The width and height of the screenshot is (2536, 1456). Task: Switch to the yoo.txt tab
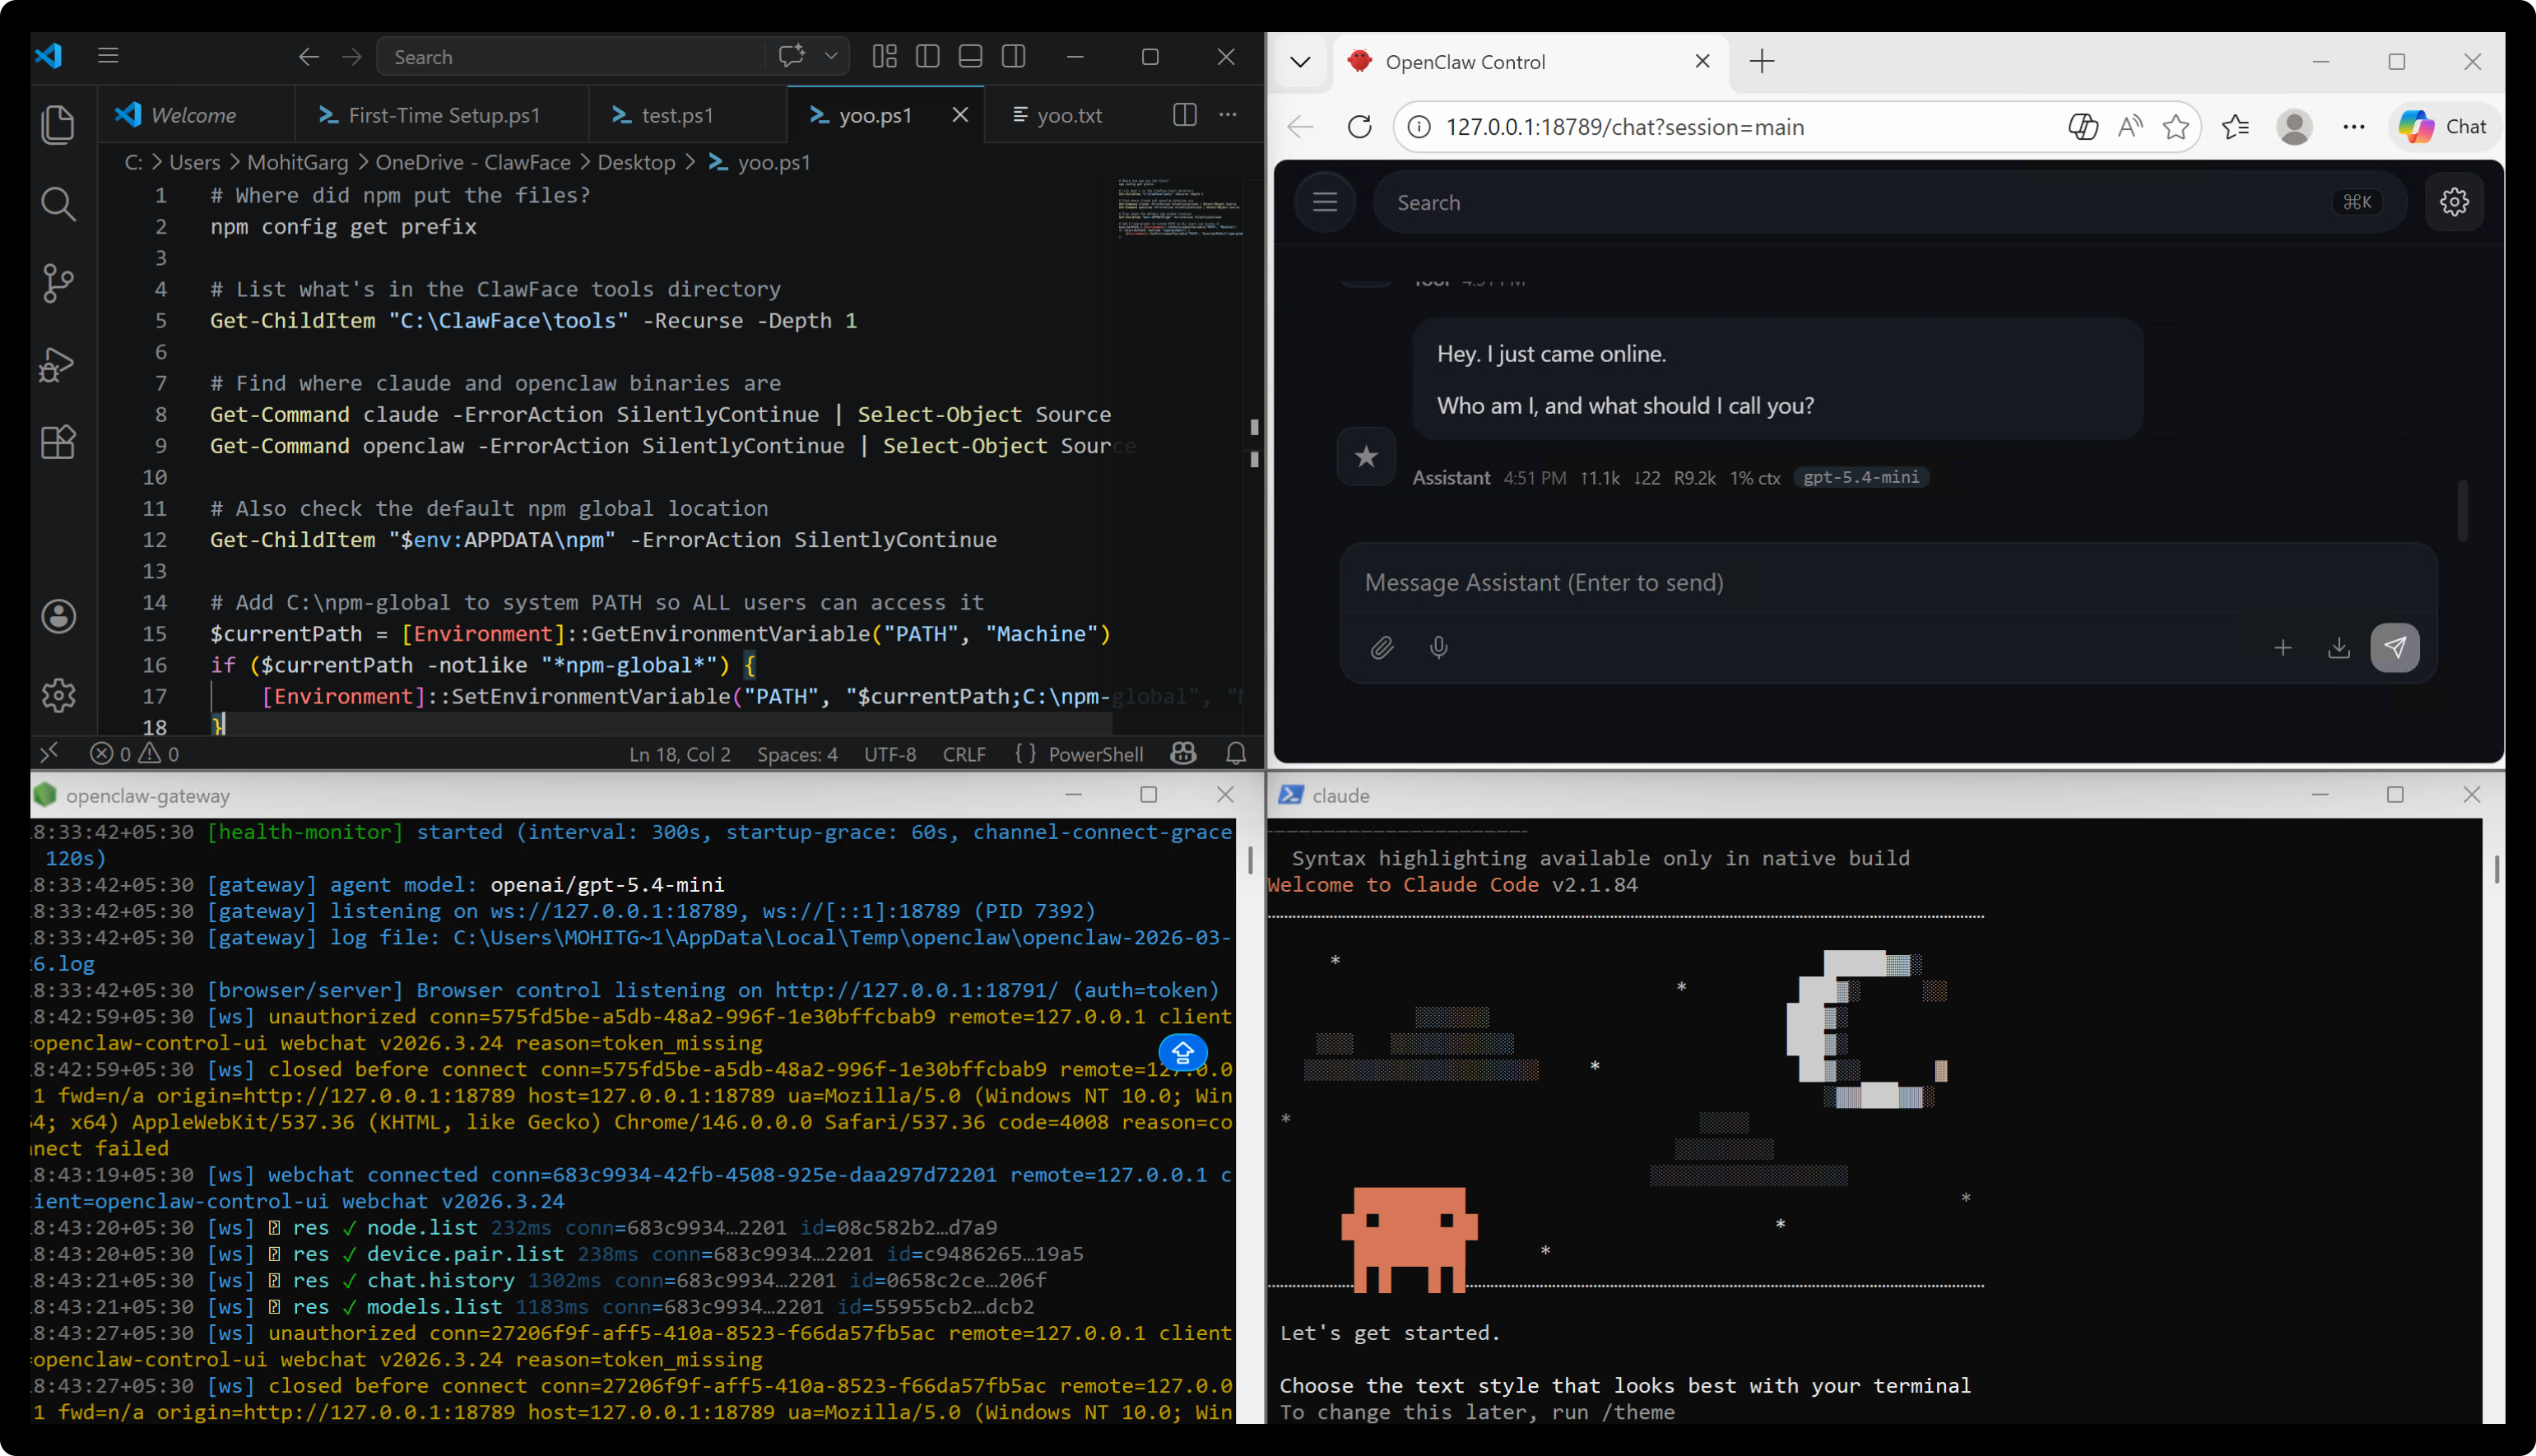pos(1068,115)
